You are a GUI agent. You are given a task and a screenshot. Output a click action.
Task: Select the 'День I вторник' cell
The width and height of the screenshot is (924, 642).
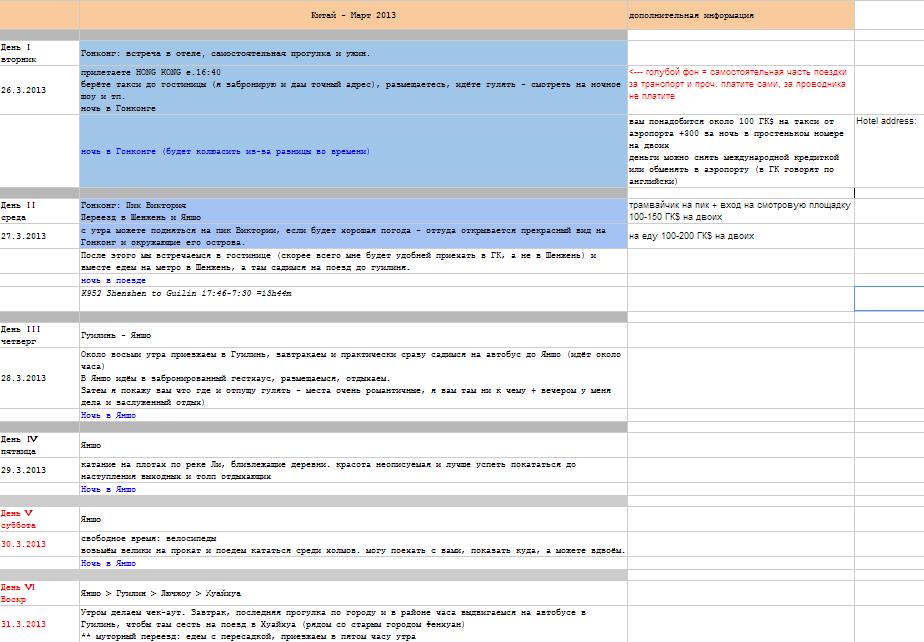[39, 52]
